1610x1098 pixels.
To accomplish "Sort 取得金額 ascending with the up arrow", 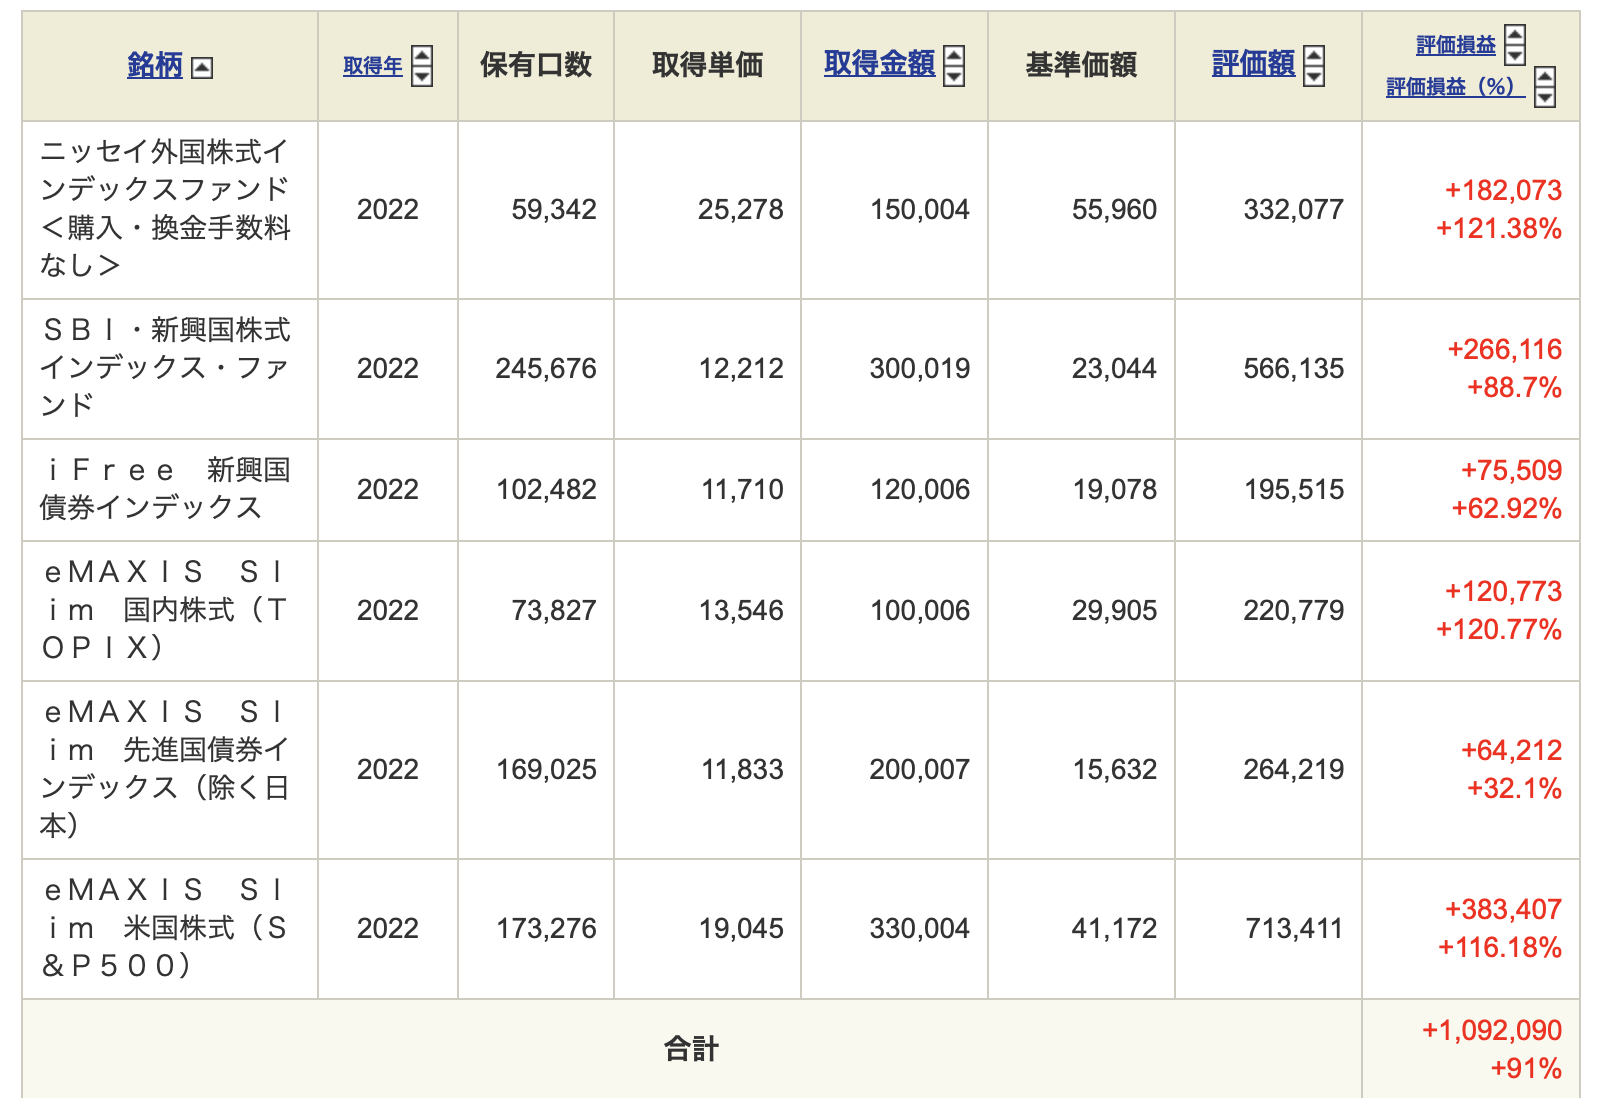I will [x=954, y=56].
